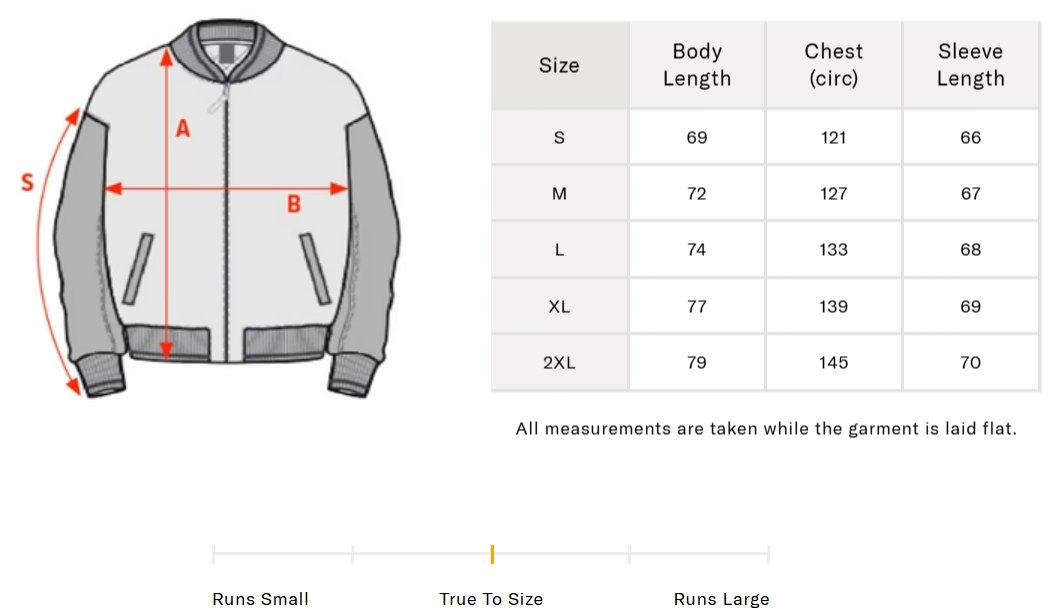Click the Body Length column header
Image resolution: width=1048 pixels, height=613 pixels.
[697, 65]
